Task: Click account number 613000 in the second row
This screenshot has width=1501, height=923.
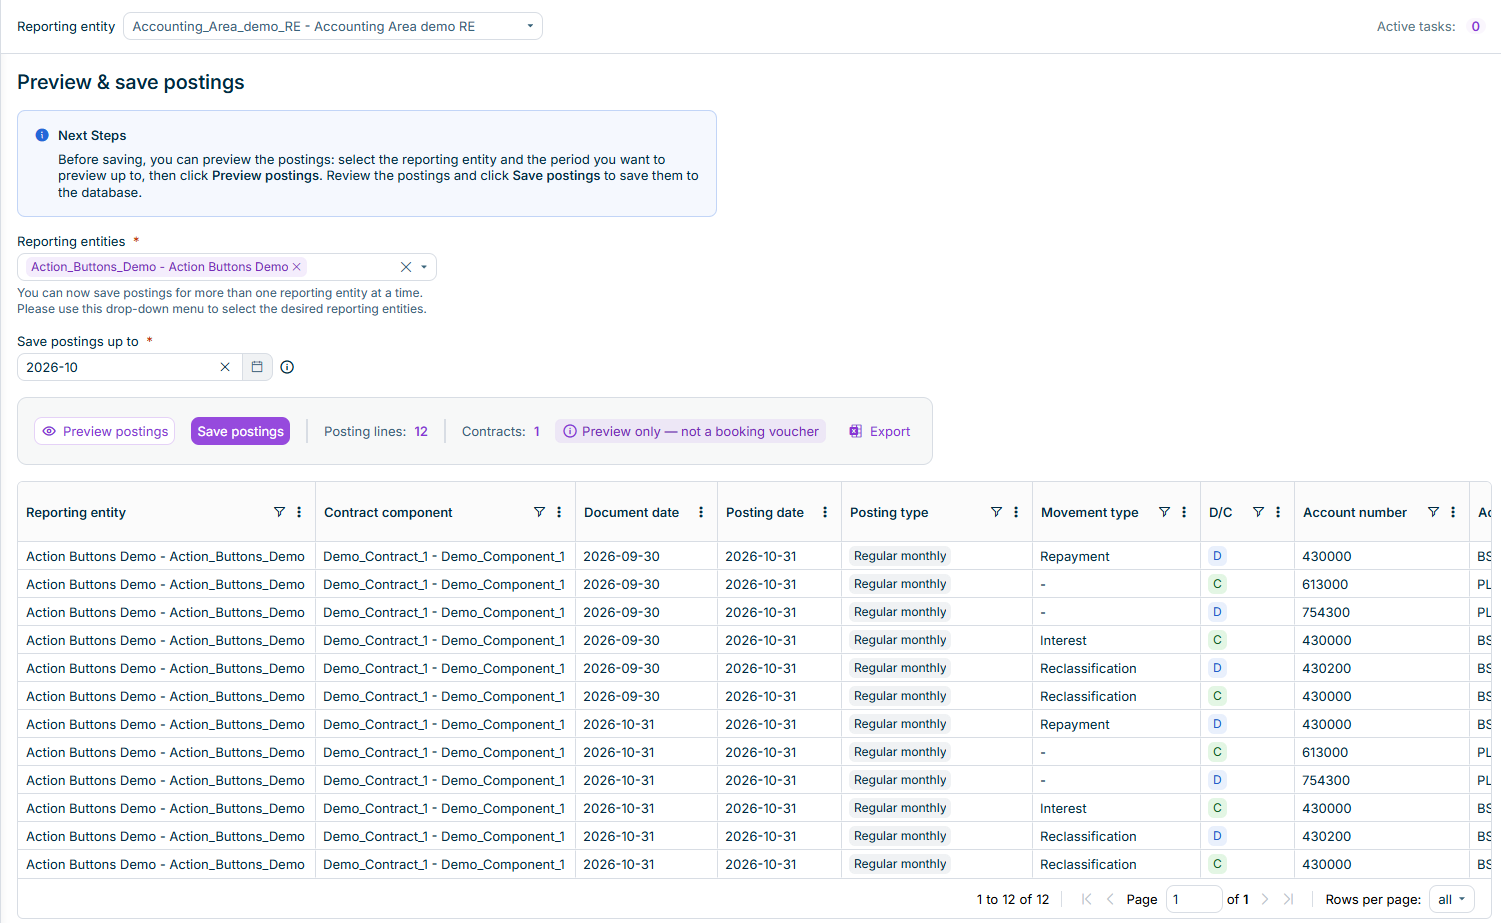Action: click(1325, 584)
